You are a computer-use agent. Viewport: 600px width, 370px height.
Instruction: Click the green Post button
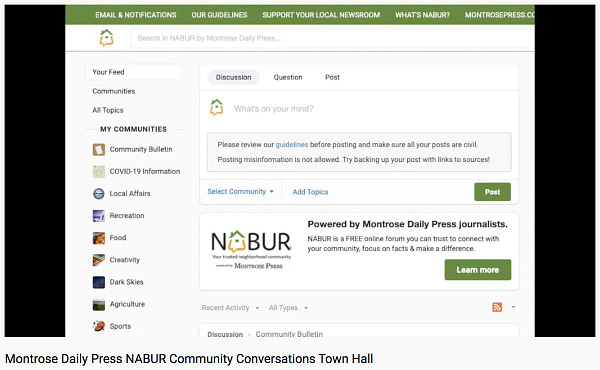(492, 192)
